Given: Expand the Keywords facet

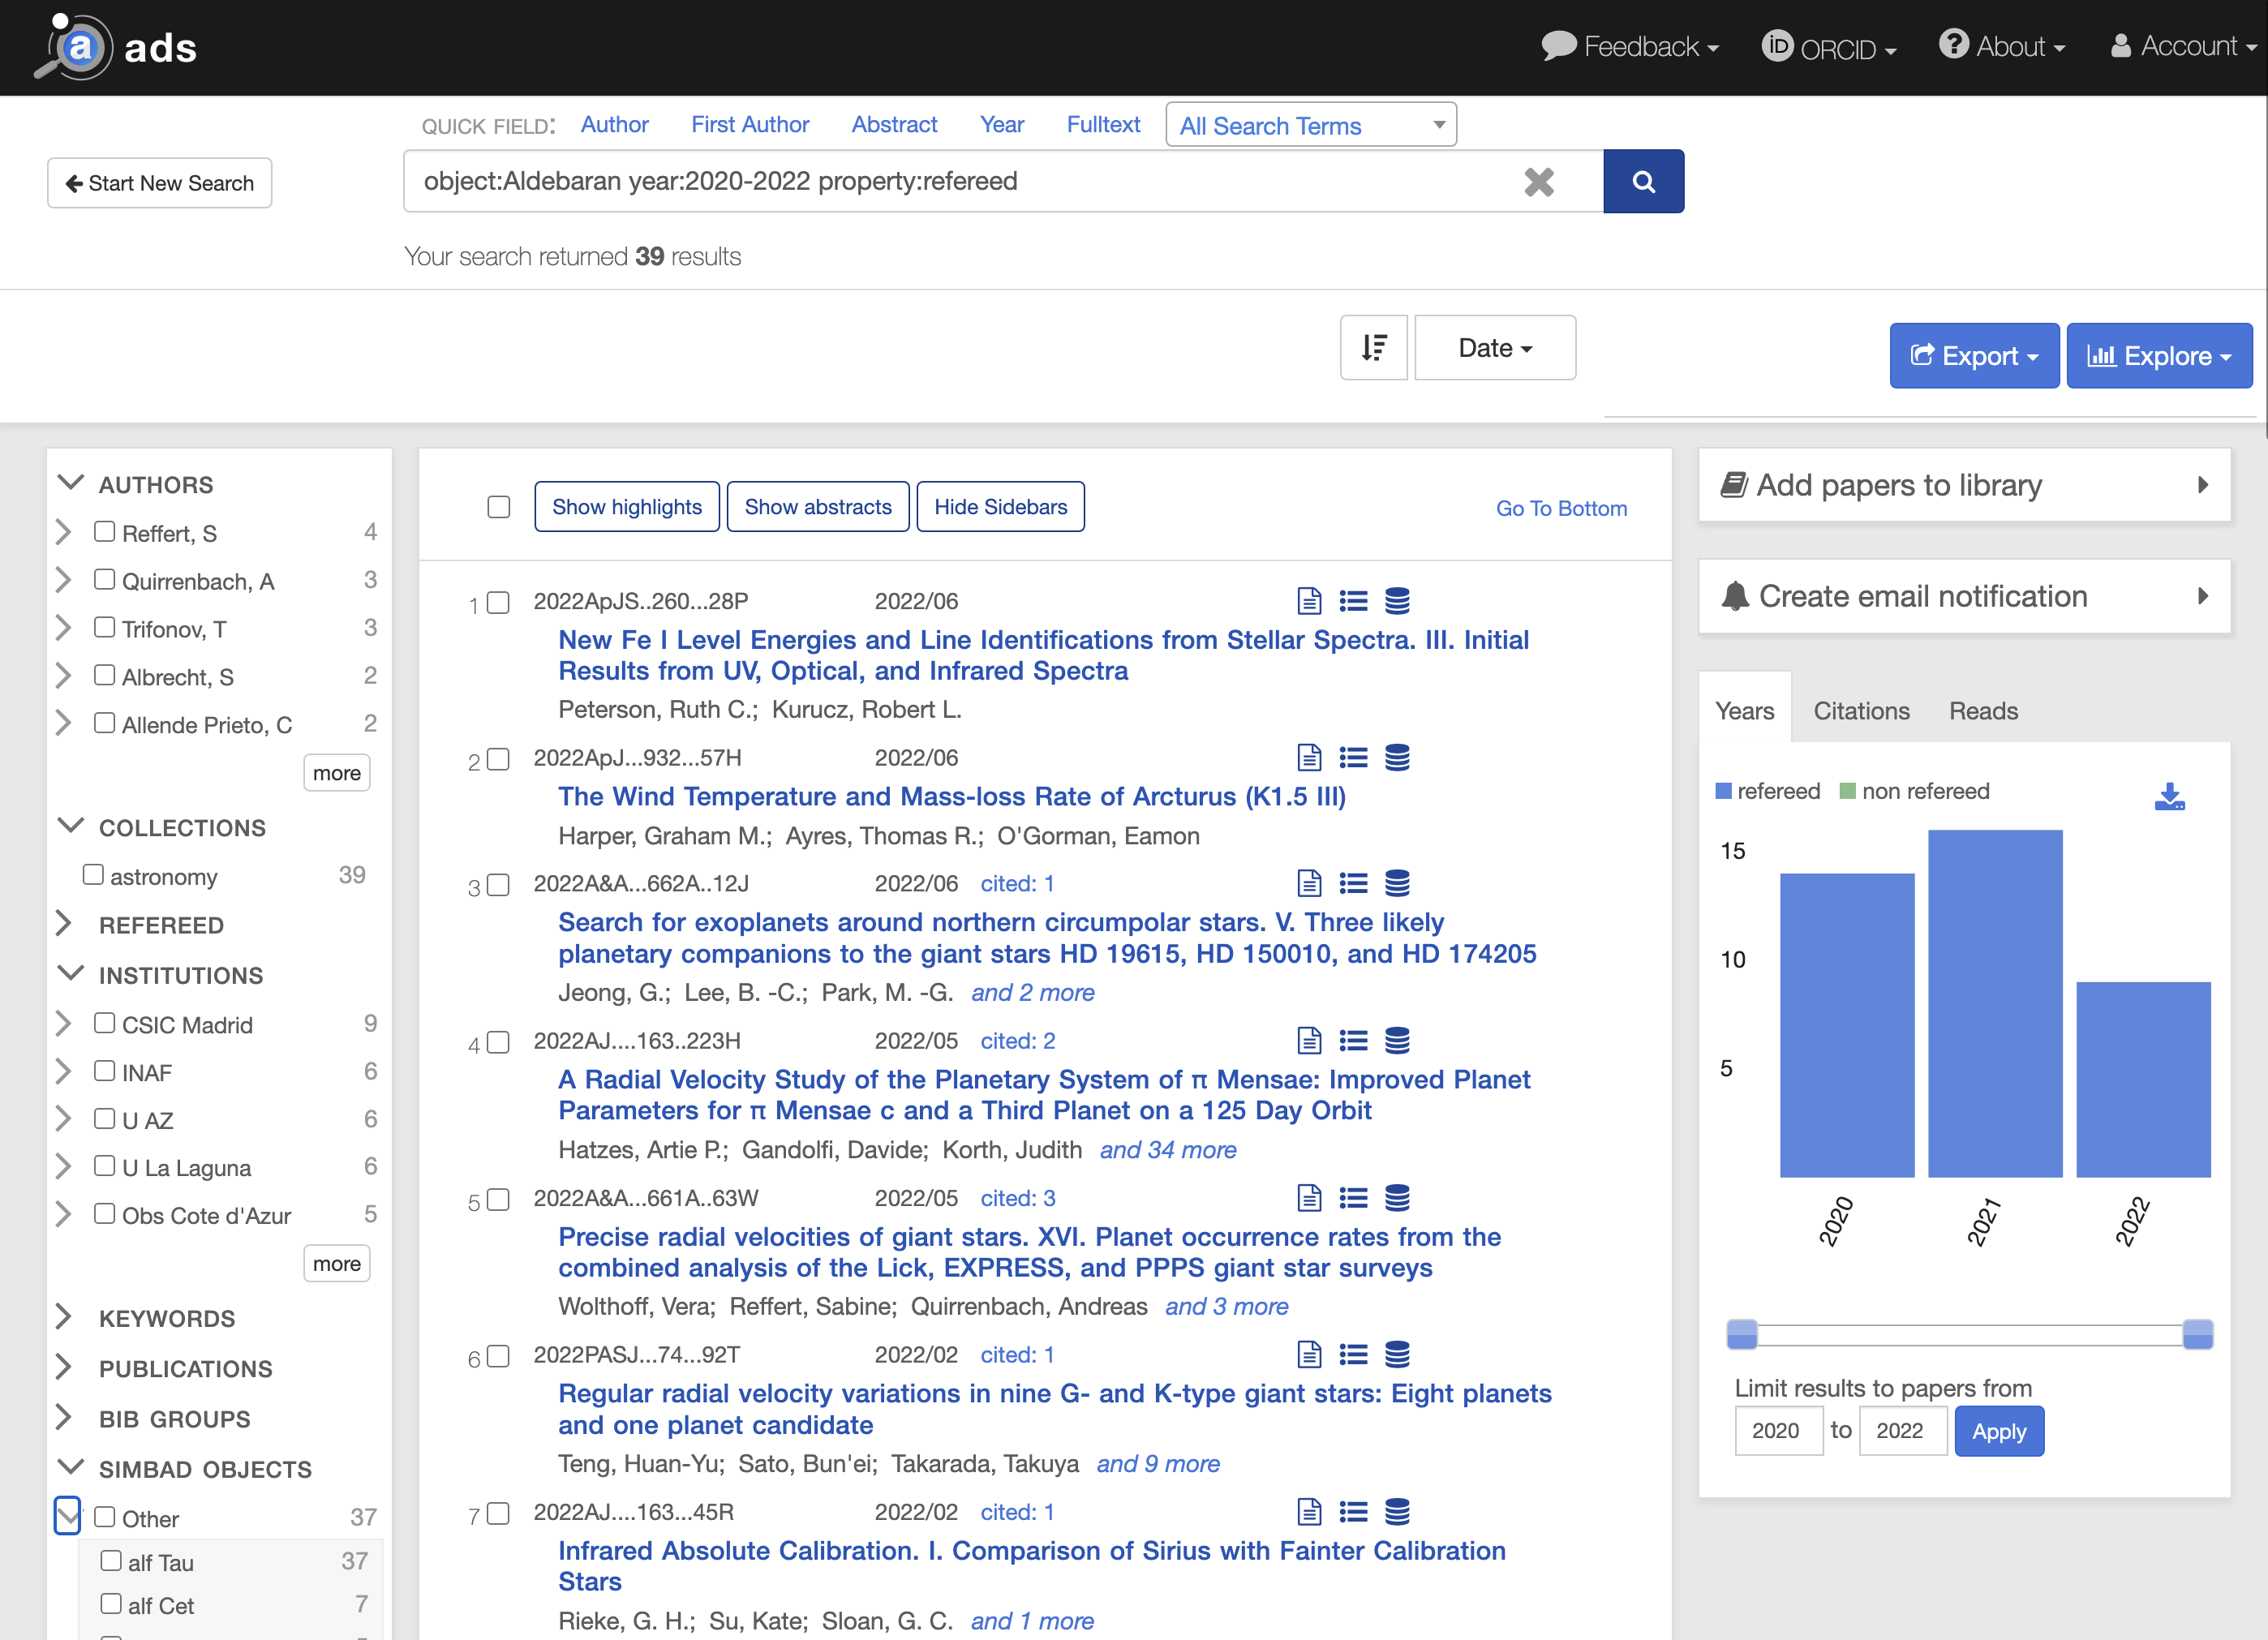Looking at the screenshot, I should tap(166, 1318).
